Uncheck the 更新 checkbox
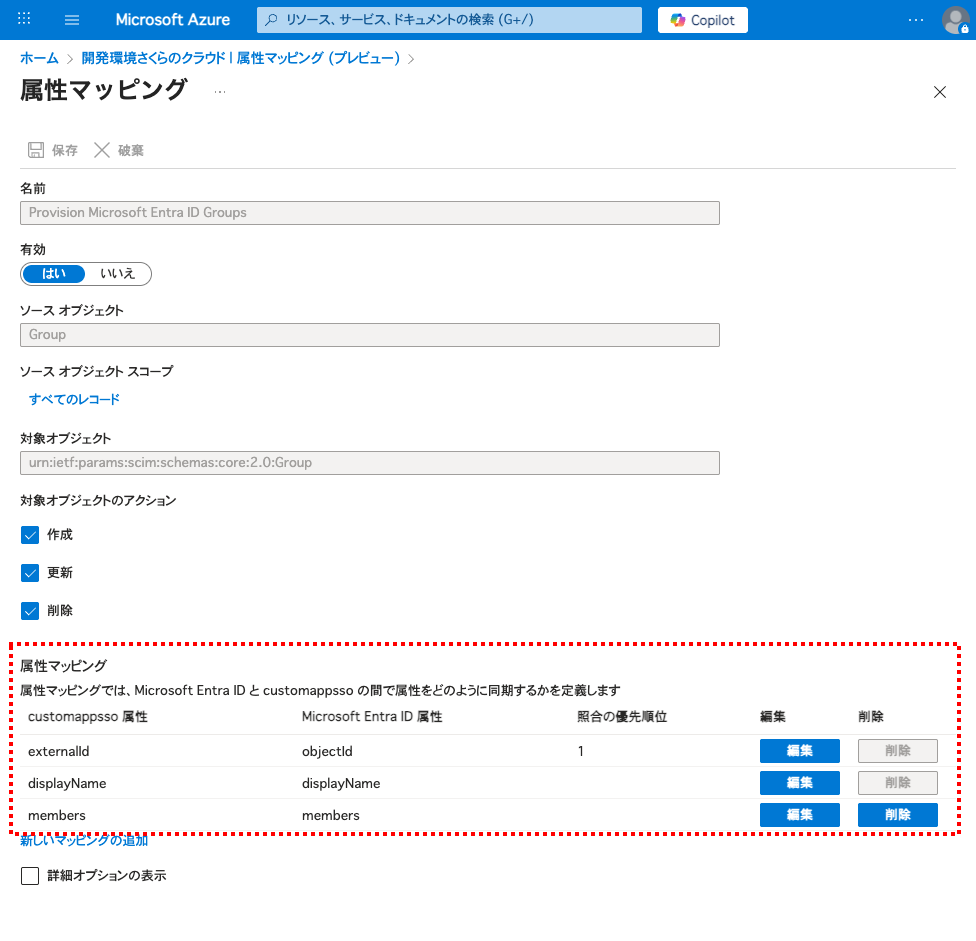 30,573
